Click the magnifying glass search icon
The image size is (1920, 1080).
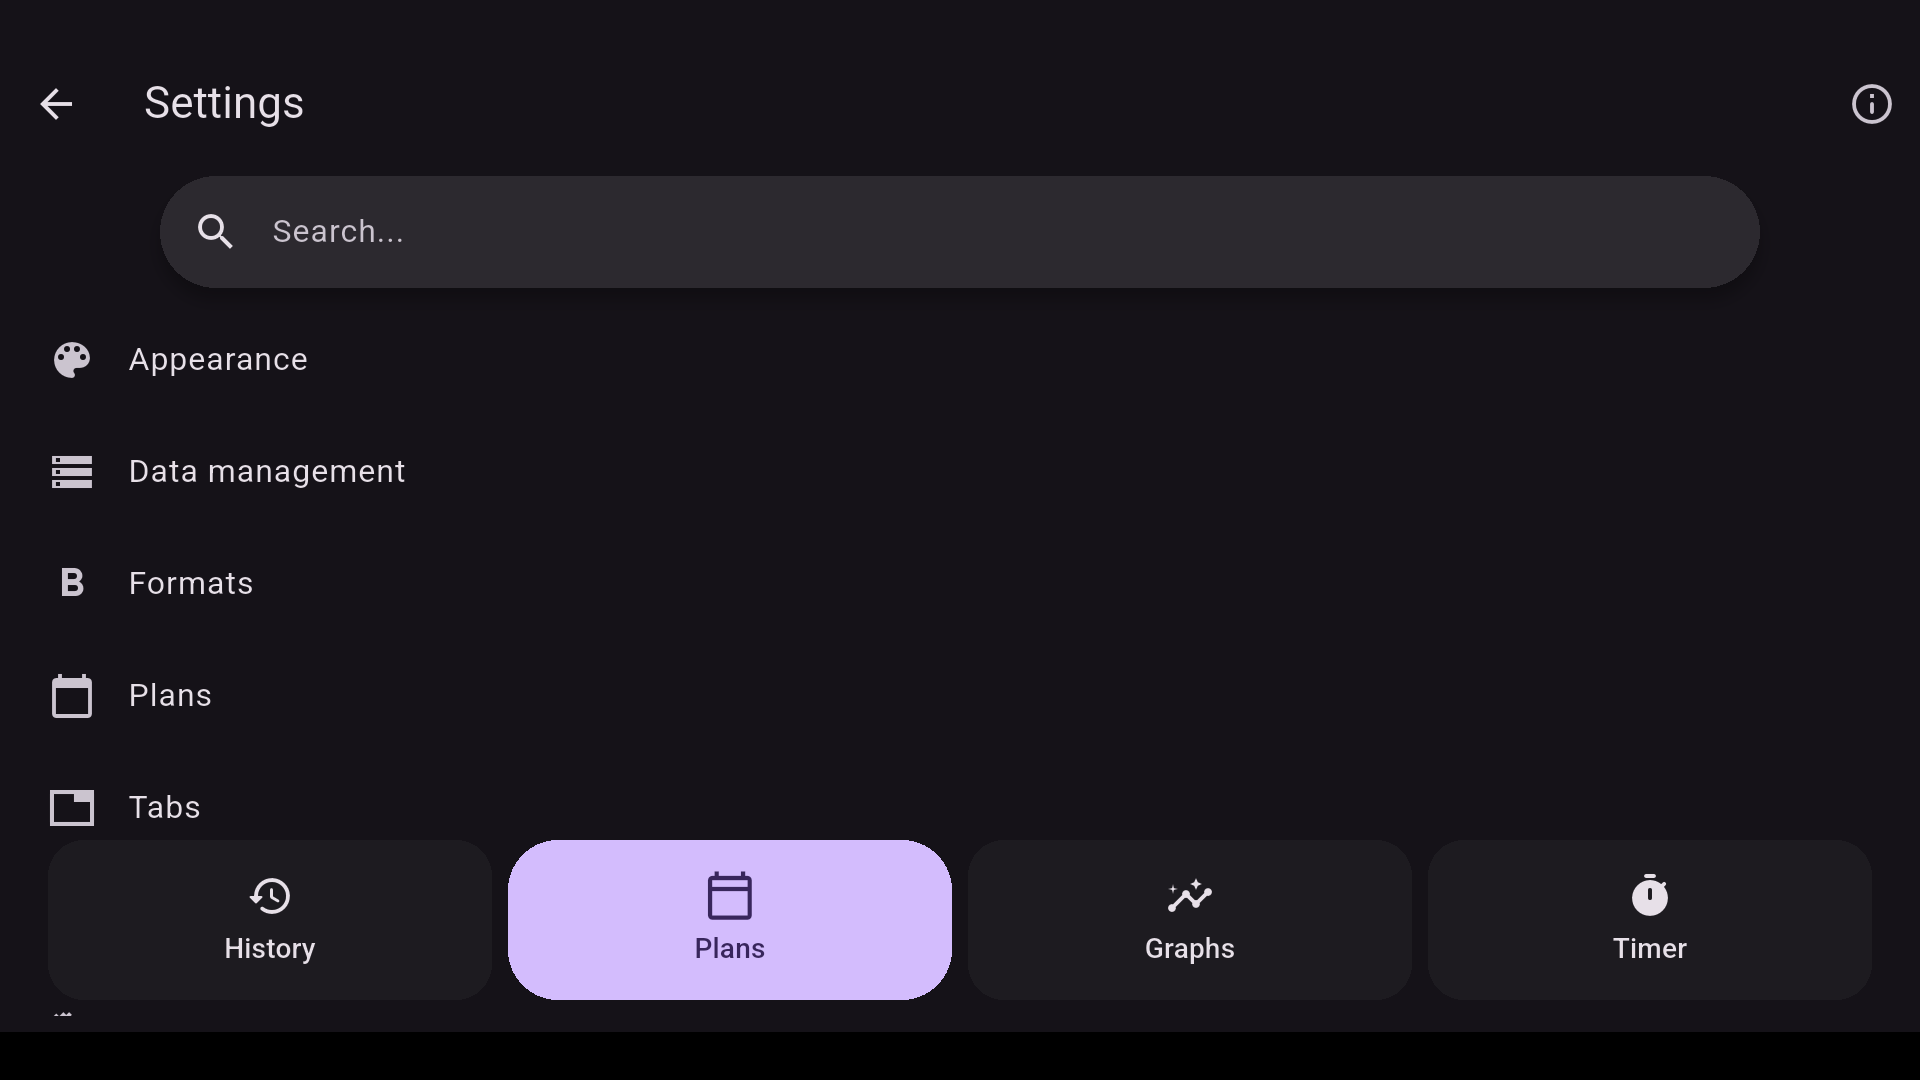tap(215, 232)
